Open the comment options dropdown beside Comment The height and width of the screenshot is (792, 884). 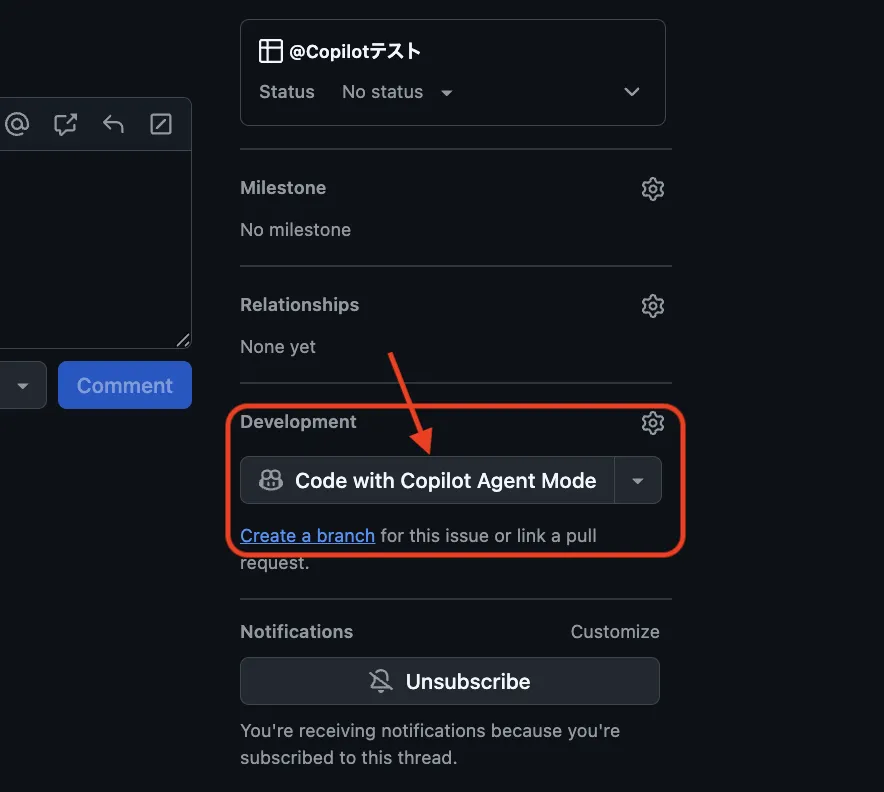23,385
